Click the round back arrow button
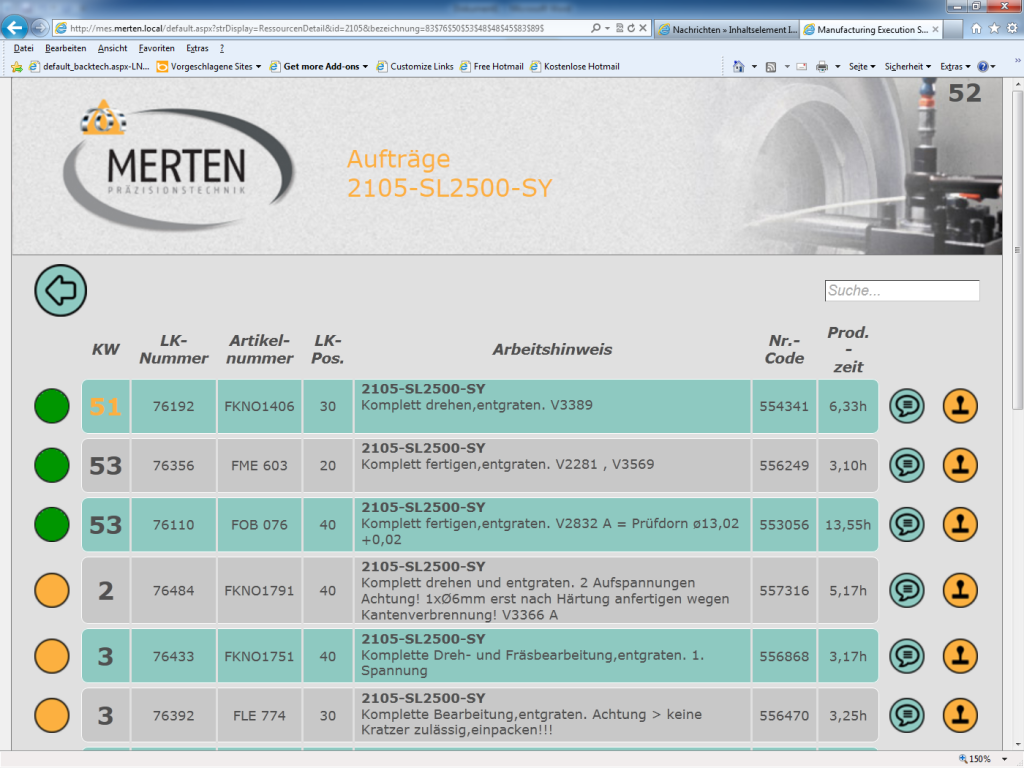 pos(61,291)
